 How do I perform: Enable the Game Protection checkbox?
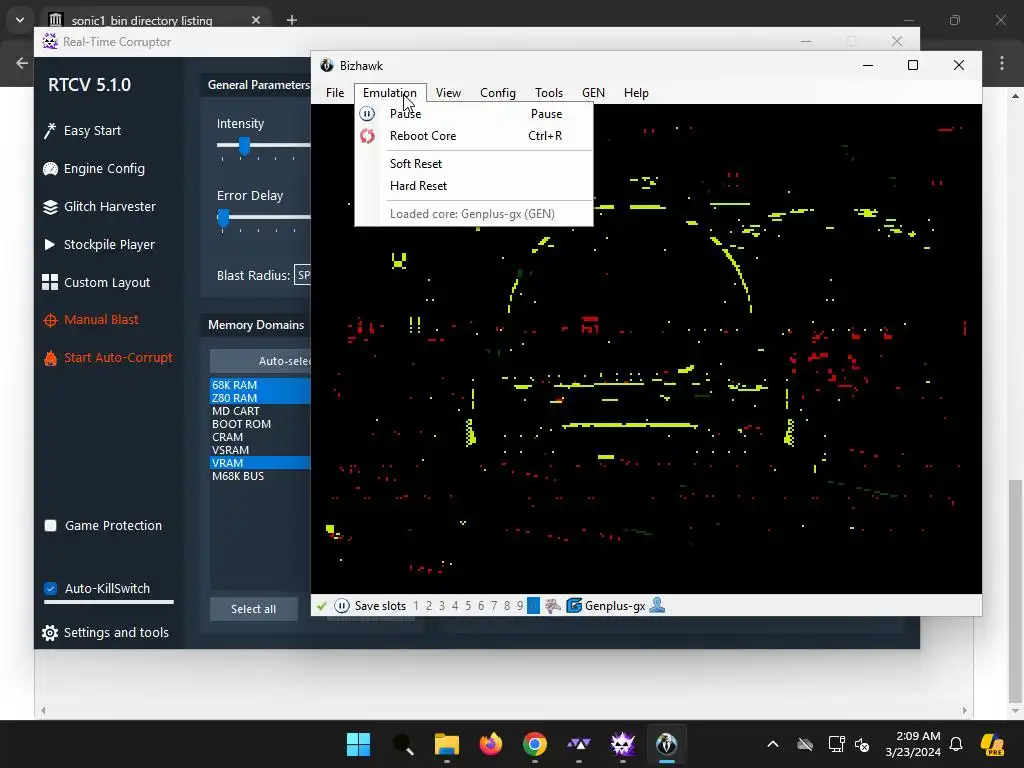(x=50, y=526)
